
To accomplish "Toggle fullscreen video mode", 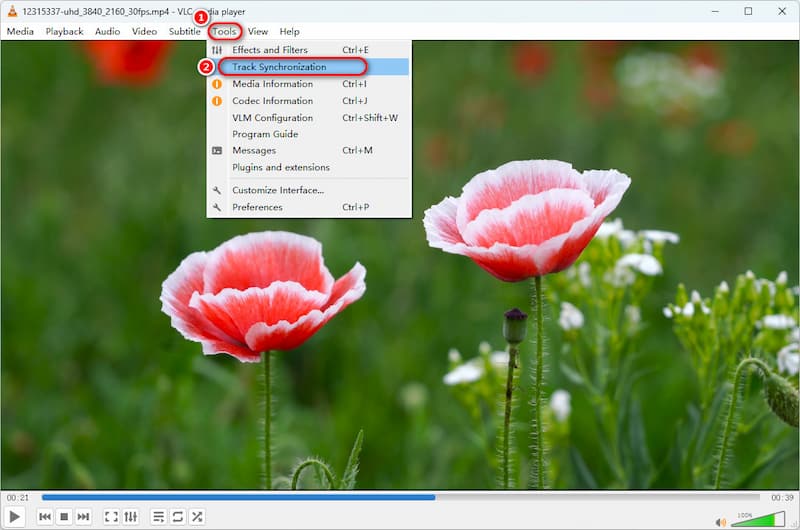I will [x=111, y=517].
